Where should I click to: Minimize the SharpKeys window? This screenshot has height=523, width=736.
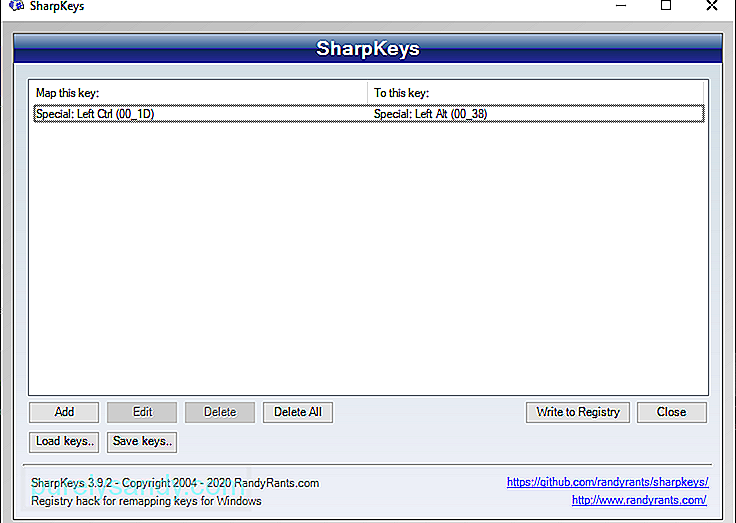point(621,6)
